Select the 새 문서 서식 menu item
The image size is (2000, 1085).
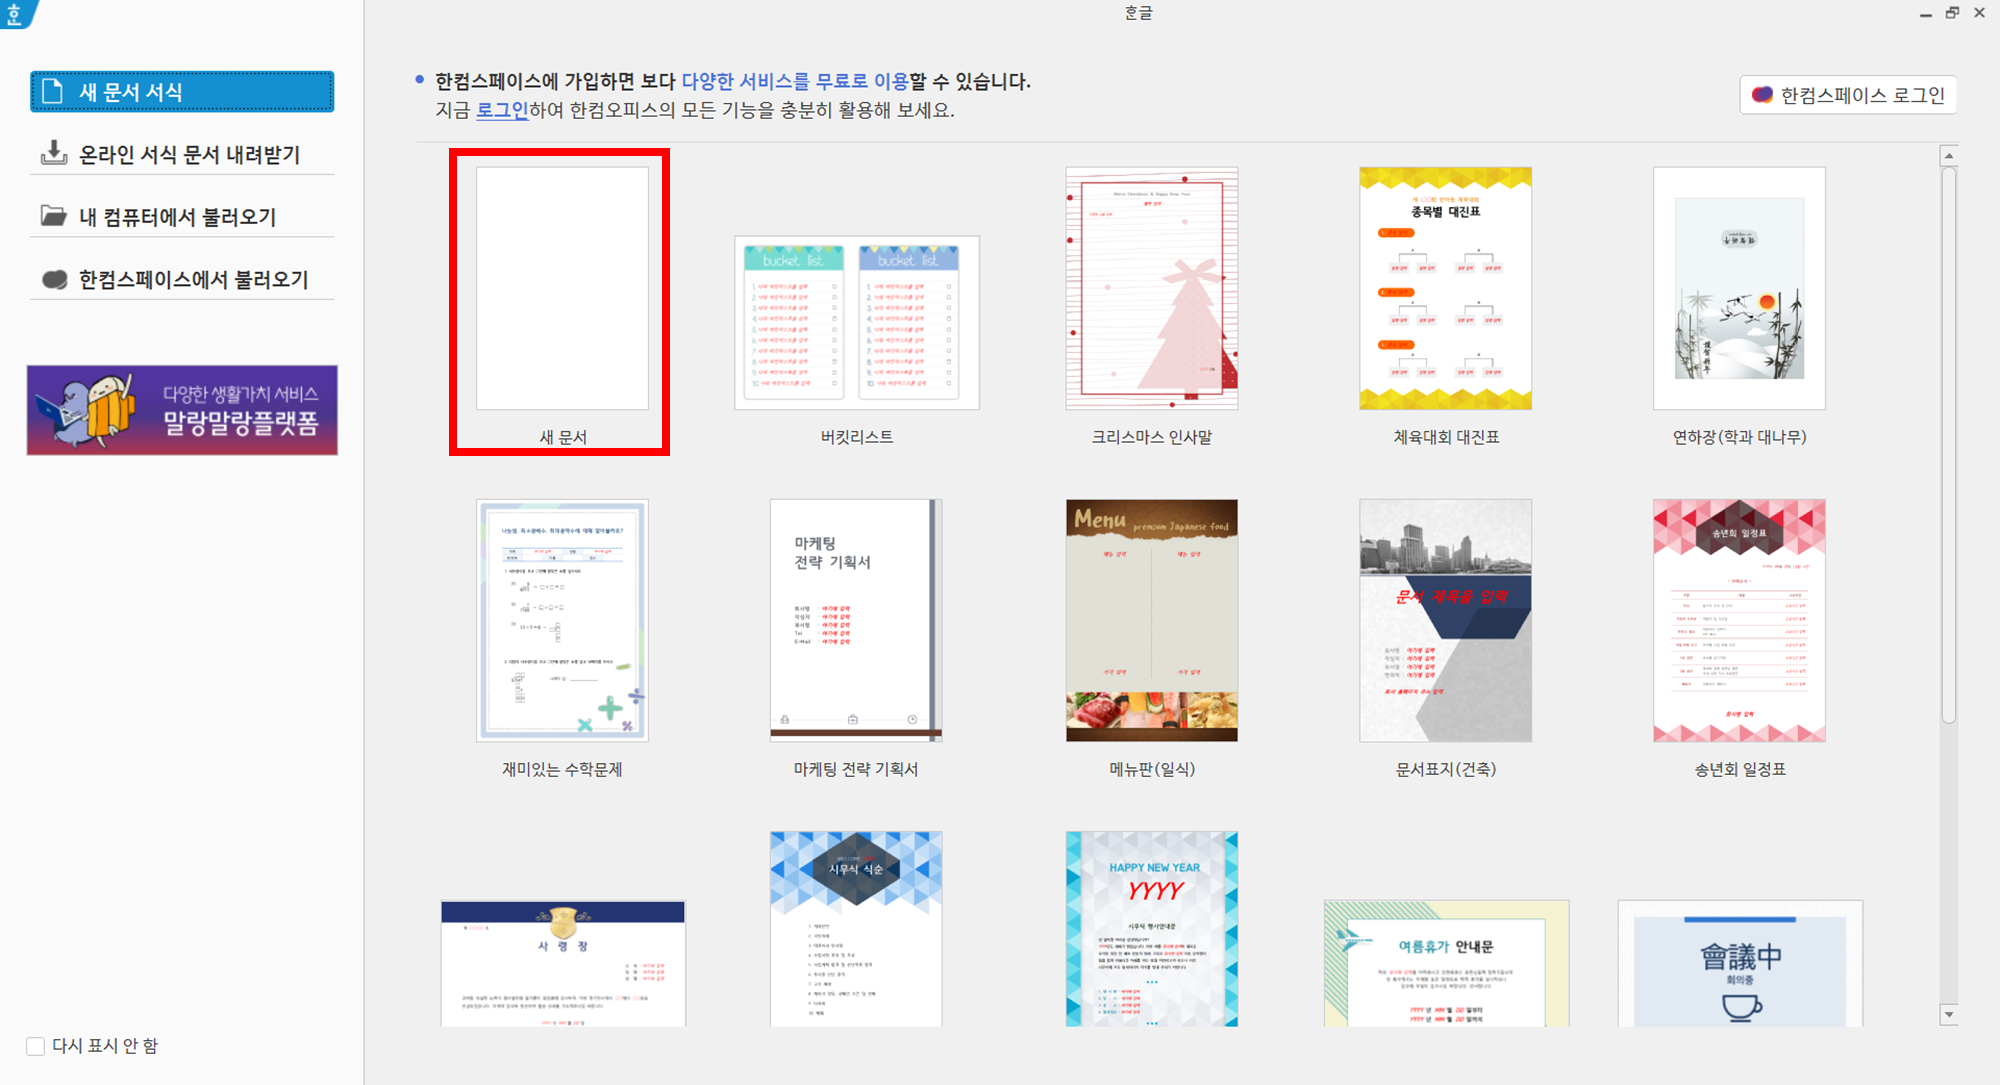click(x=182, y=92)
